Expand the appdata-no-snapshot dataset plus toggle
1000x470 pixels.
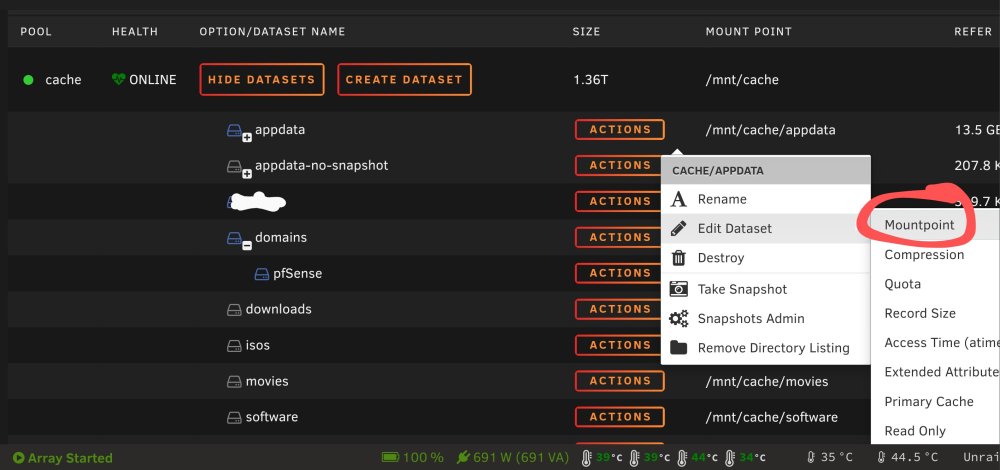point(247,173)
